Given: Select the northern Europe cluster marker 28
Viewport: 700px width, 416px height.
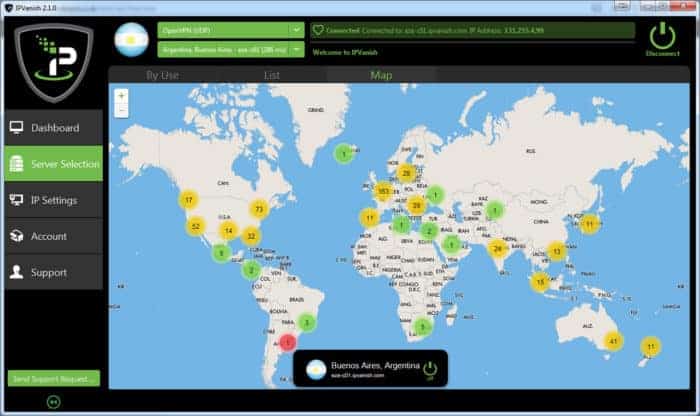Looking at the screenshot, I should coord(406,173).
